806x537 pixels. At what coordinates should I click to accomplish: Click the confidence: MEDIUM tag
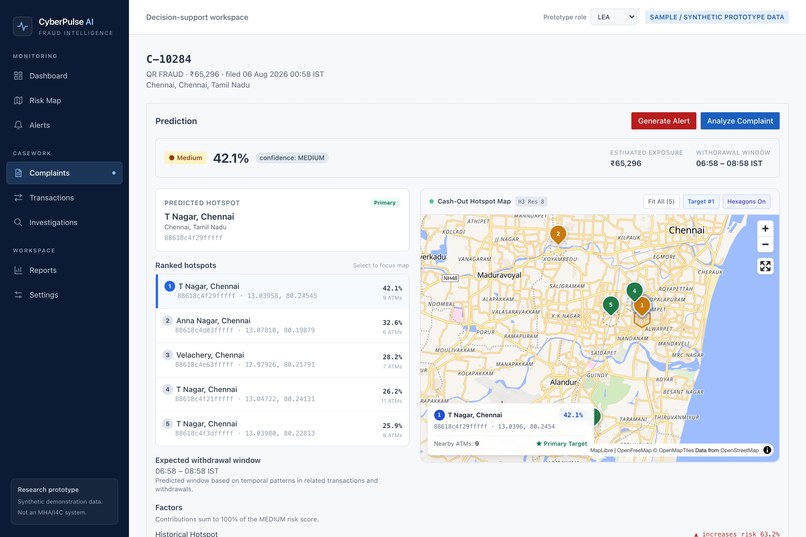pos(291,158)
